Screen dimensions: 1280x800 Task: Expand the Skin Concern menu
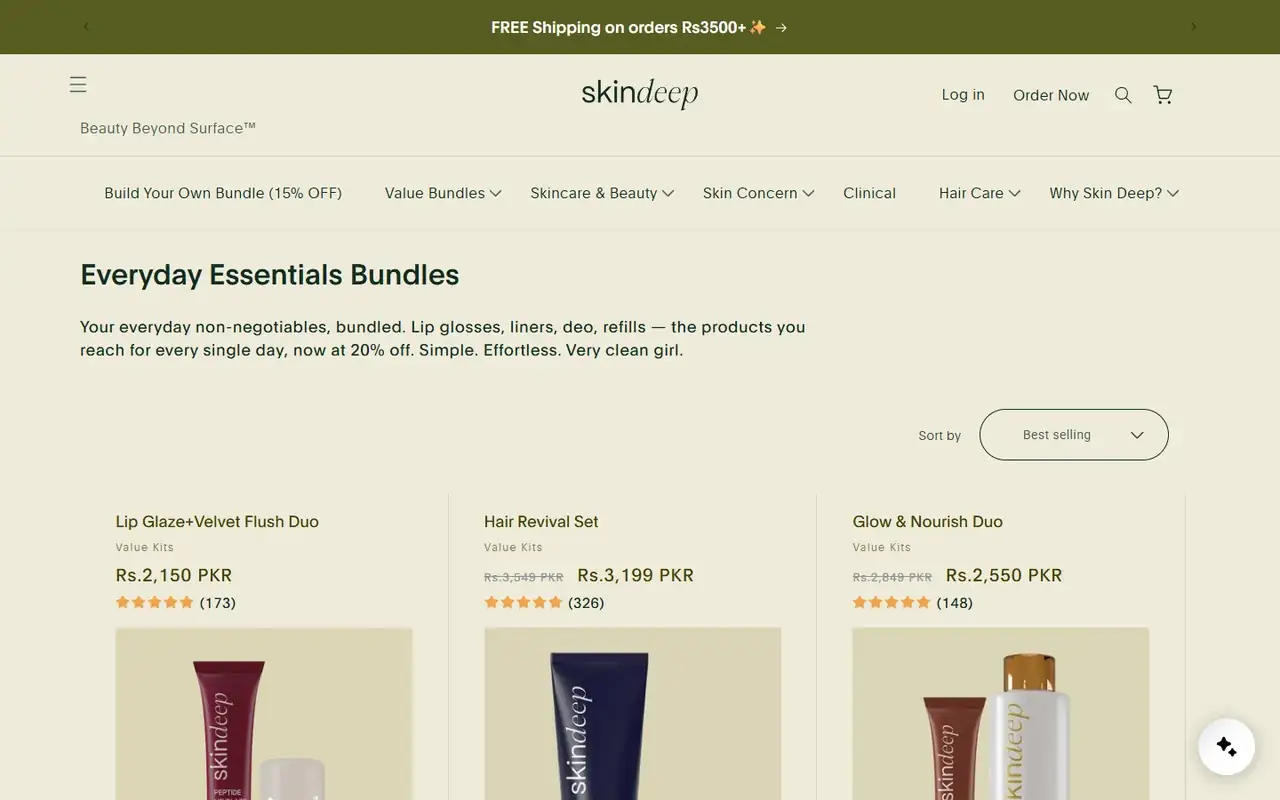click(758, 193)
